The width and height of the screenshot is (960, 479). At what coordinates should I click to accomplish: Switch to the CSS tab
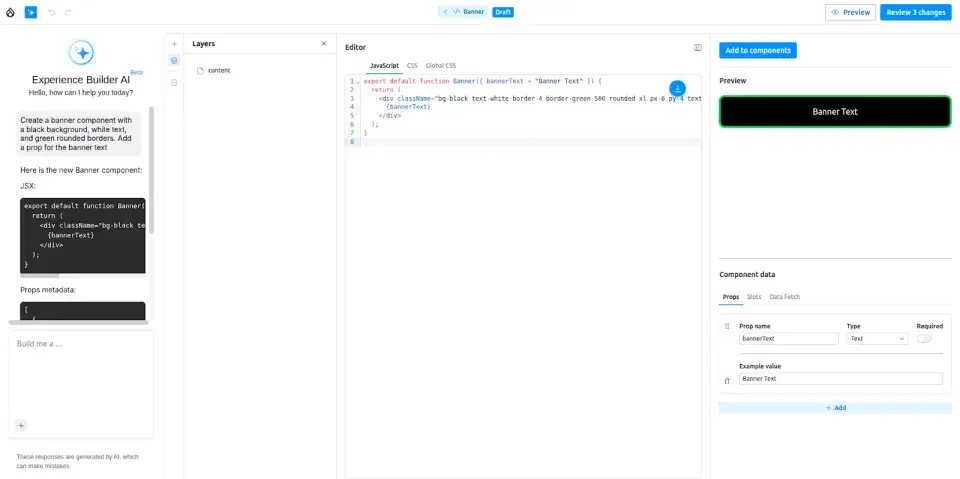click(412, 66)
